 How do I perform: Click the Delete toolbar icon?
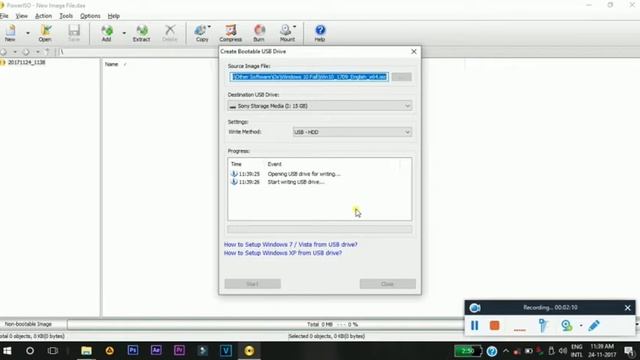click(x=169, y=33)
